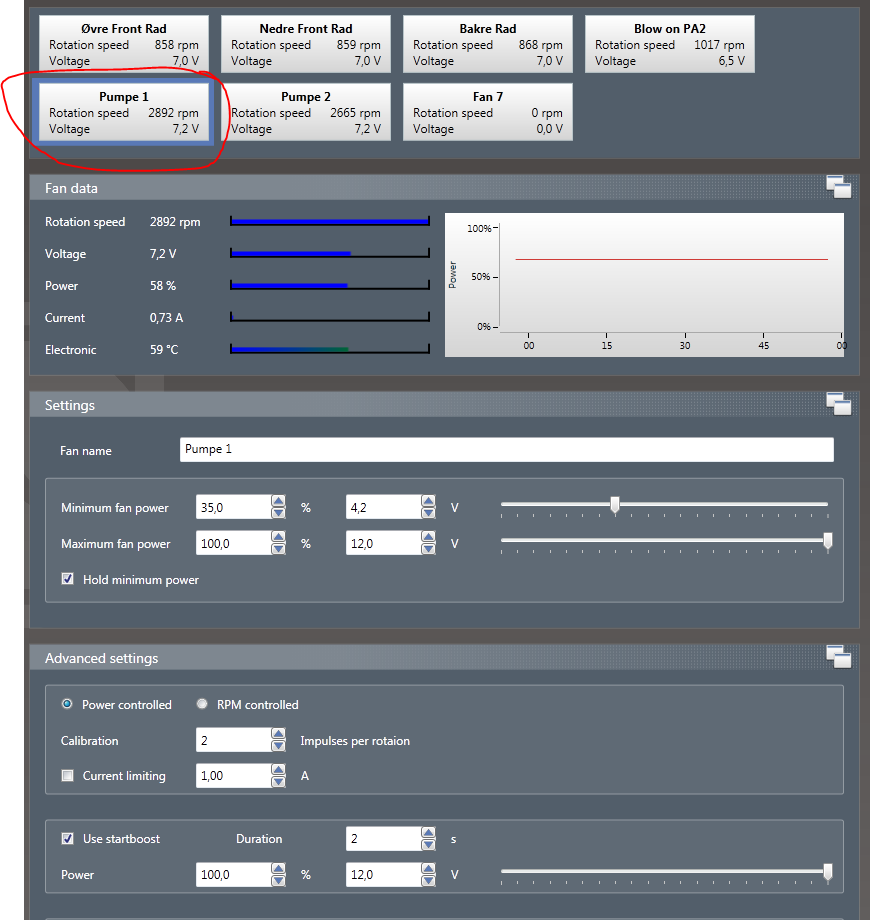The height and width of the screenshot is (920, 870).
Task: Open the Blow on PA2 fan tile
Action: [x=670, y=44]
